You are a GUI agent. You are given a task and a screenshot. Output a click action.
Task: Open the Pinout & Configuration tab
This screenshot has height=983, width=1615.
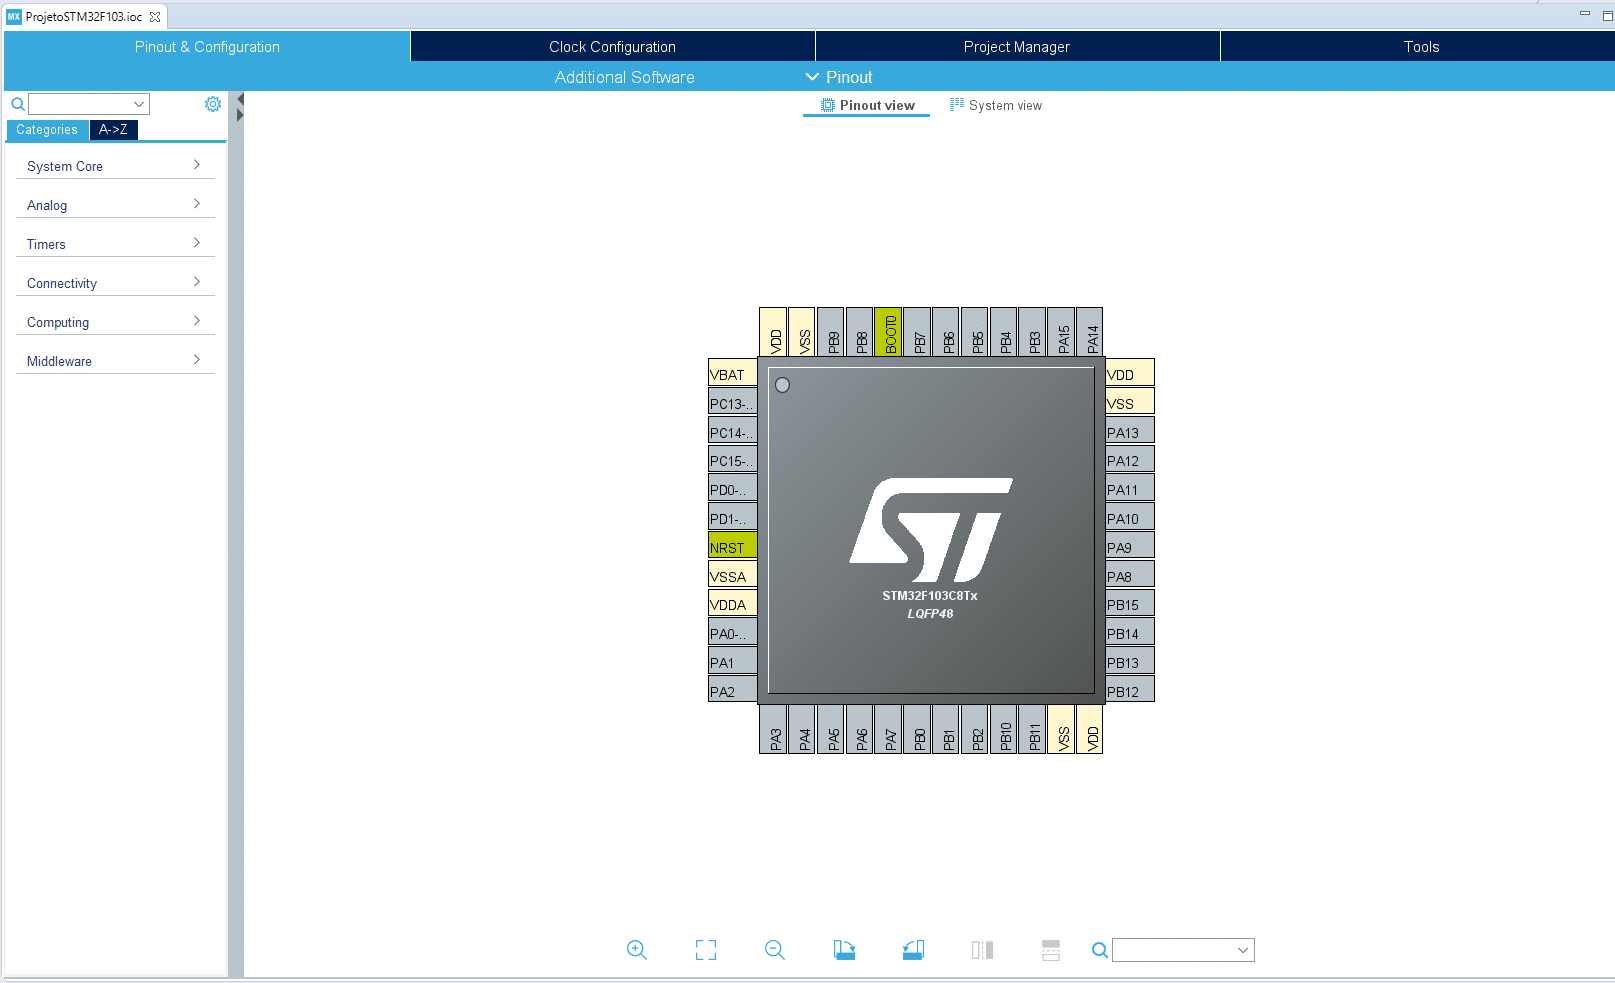(x=207, y=47)
